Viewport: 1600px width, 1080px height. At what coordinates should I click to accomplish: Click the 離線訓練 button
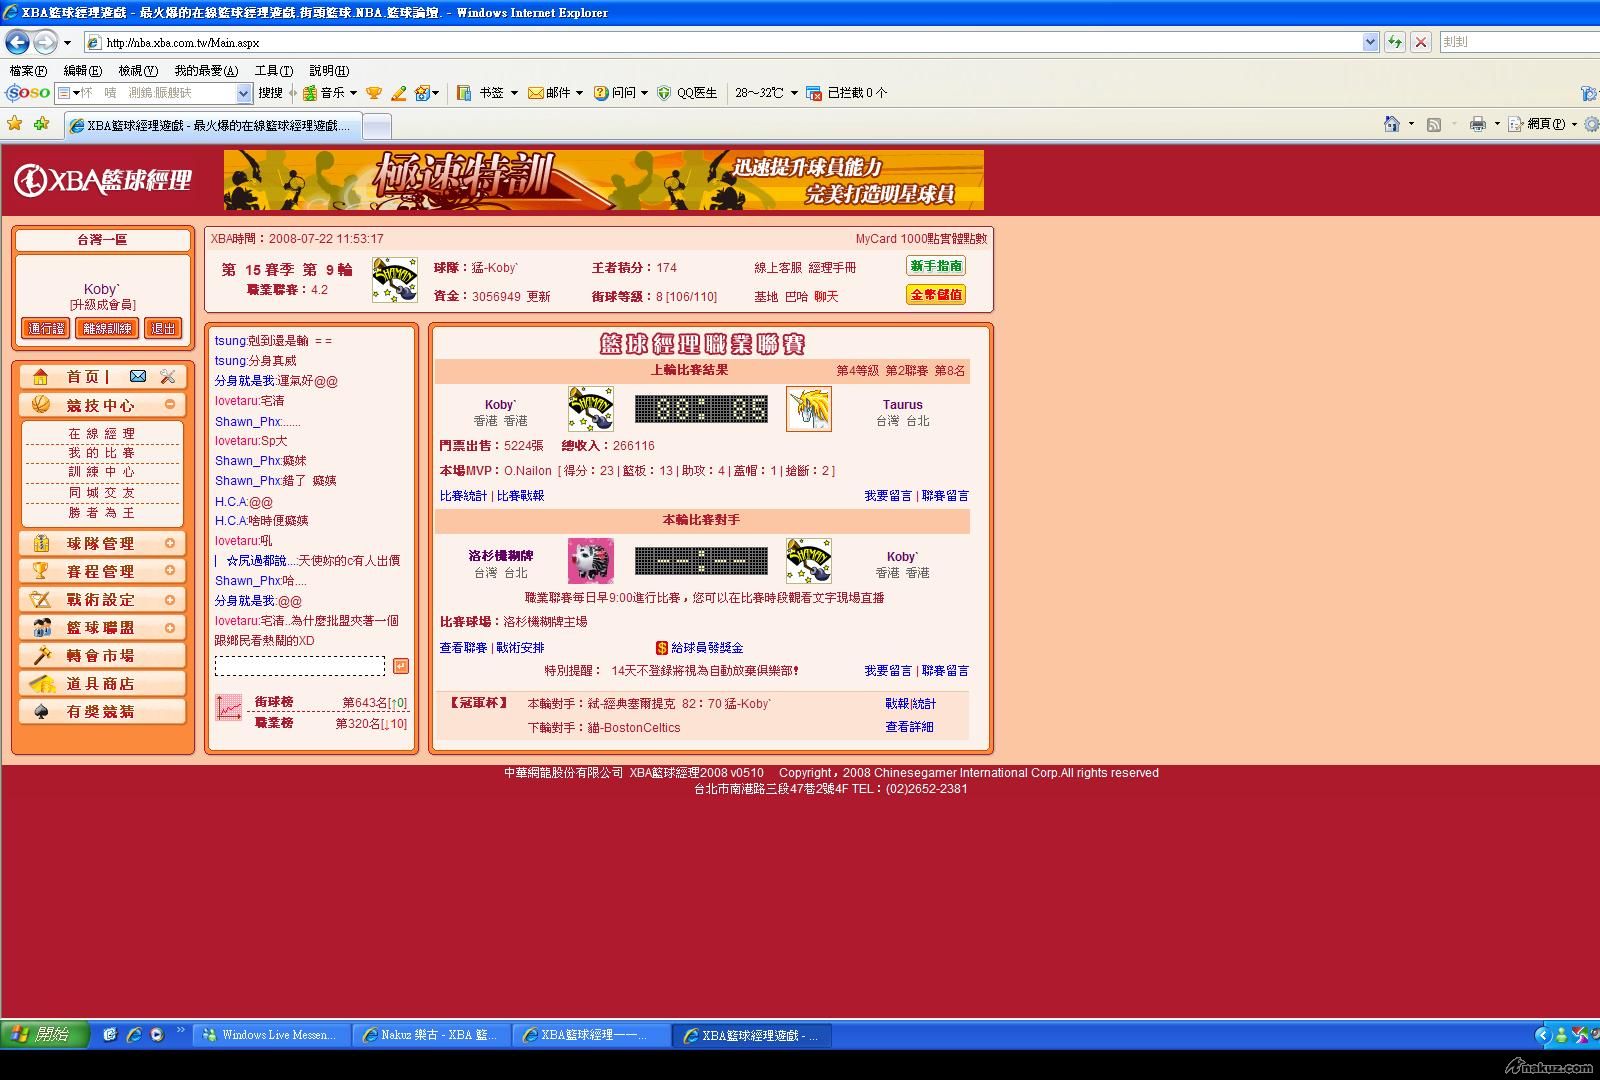pyautogui.click(x=107, y=328)
